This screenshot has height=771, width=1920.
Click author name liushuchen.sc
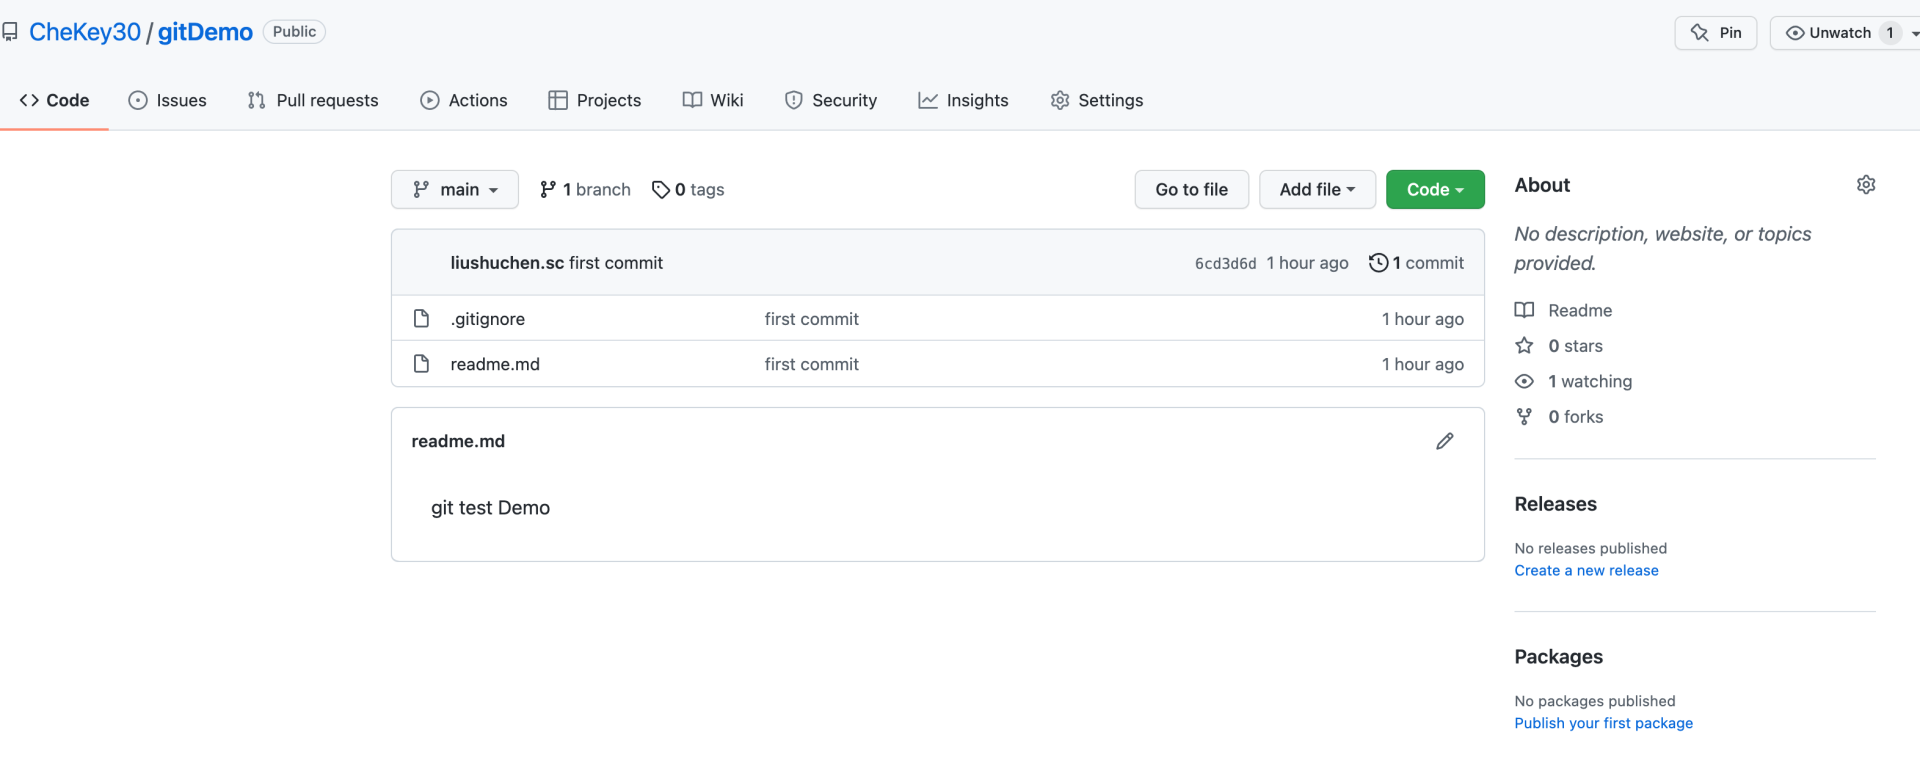pos(507,263)
